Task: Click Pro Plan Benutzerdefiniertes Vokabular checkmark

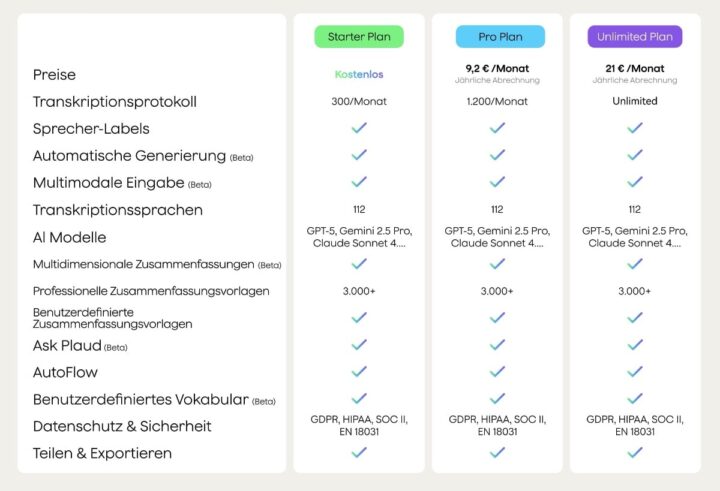Action: (497, 398)
